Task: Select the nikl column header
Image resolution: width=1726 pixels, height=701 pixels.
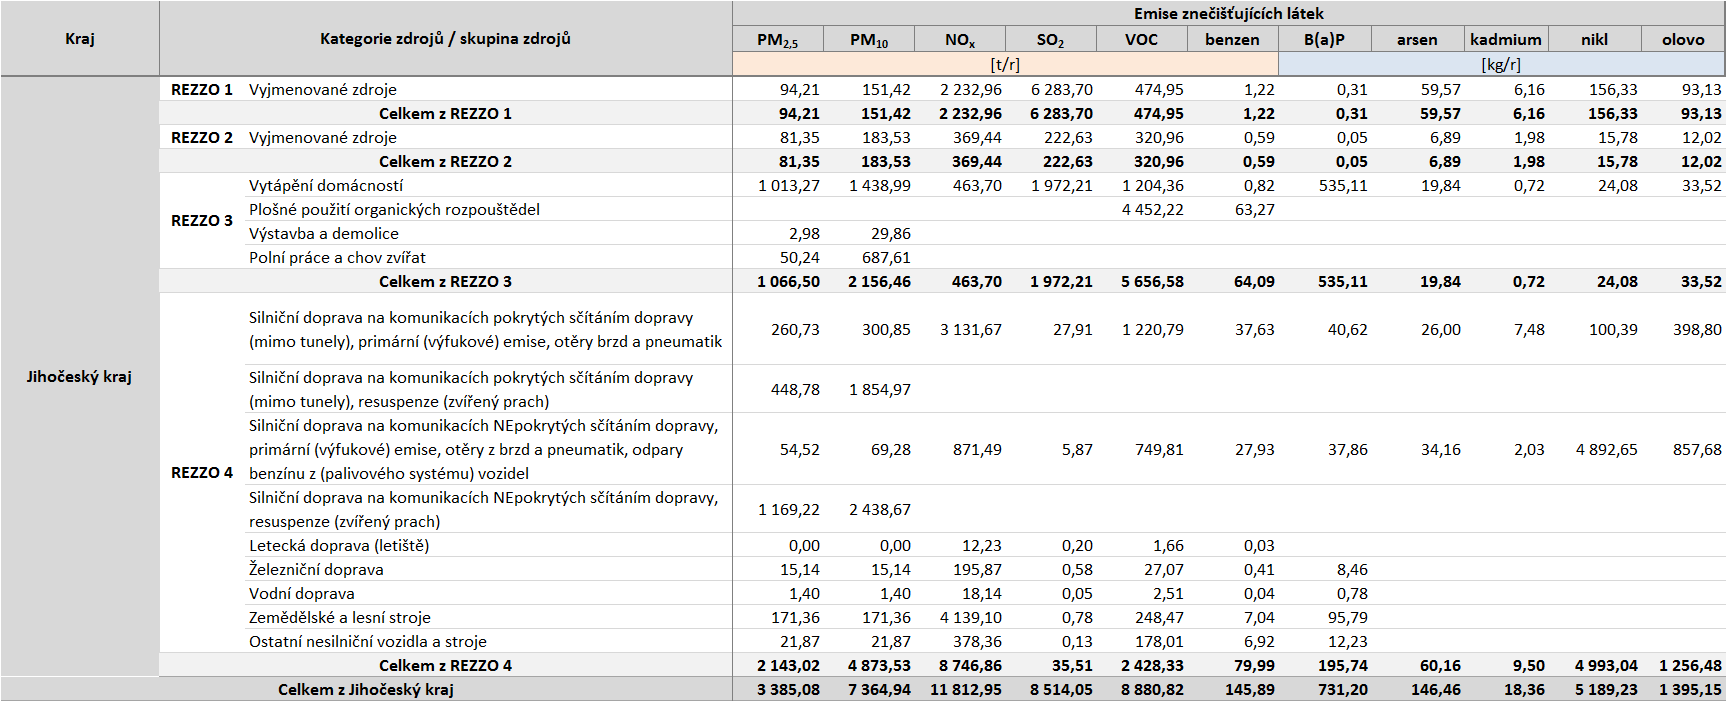Action: [1595, 40]
